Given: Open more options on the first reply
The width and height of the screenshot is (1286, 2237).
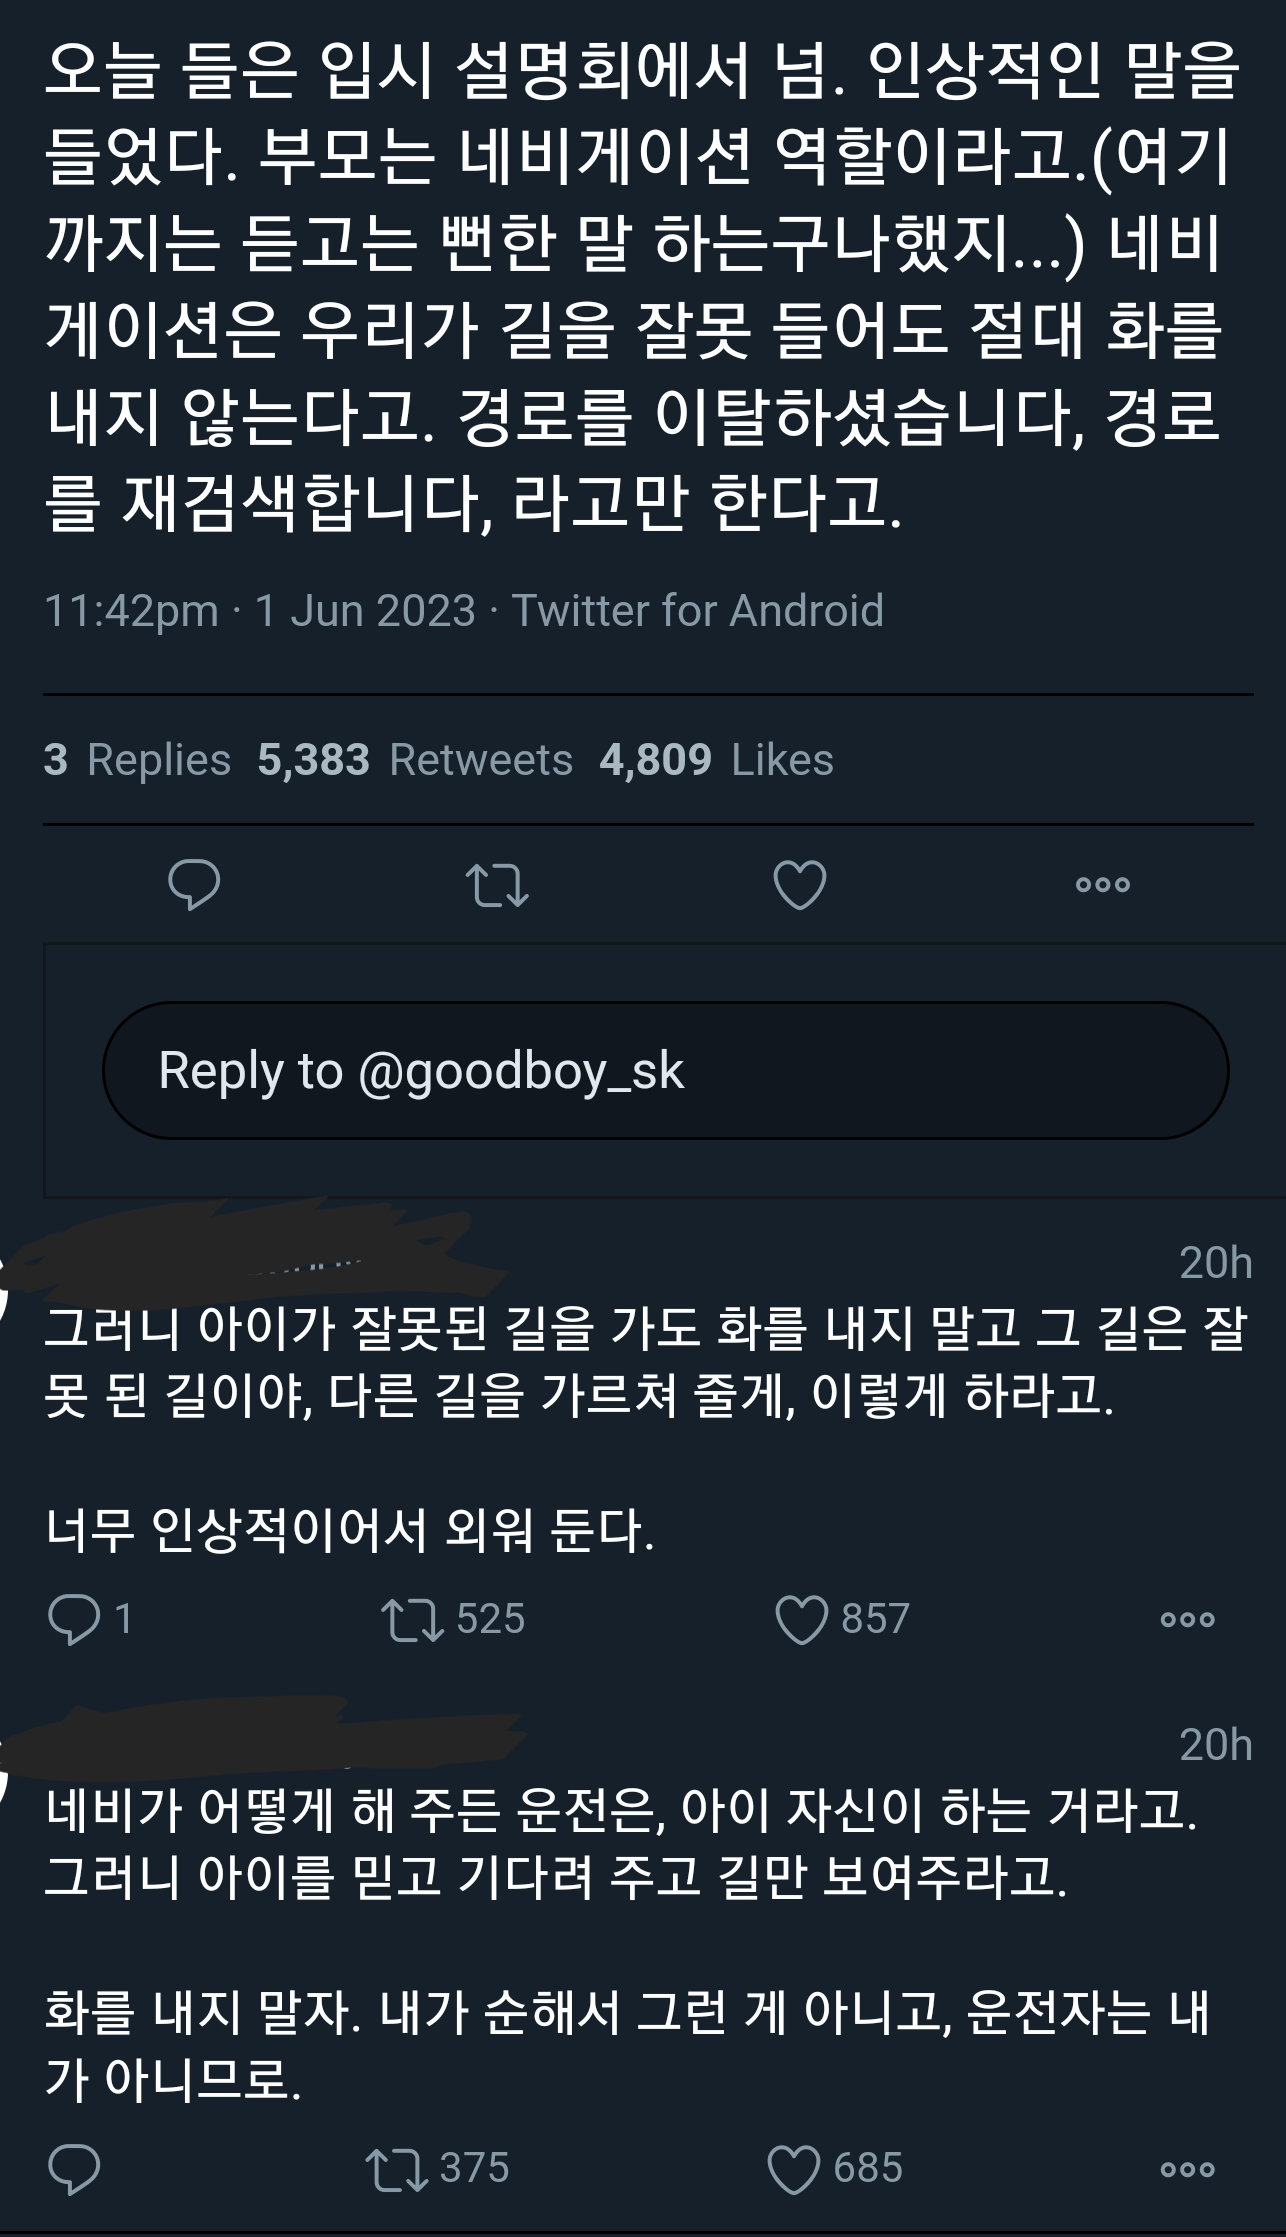Looking at the screenshot, I should click(x=1188, y=1619).
